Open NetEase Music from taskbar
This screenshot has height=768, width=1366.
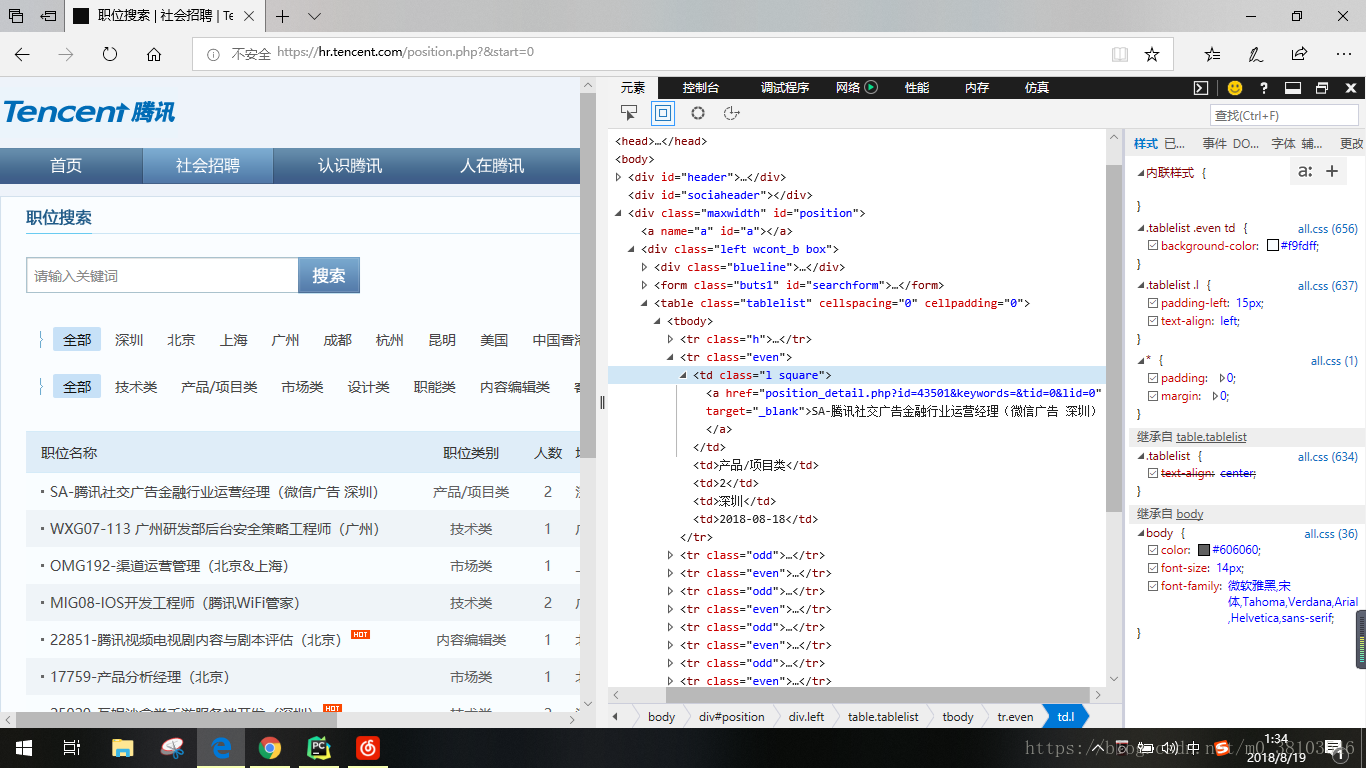pos(368,747)
